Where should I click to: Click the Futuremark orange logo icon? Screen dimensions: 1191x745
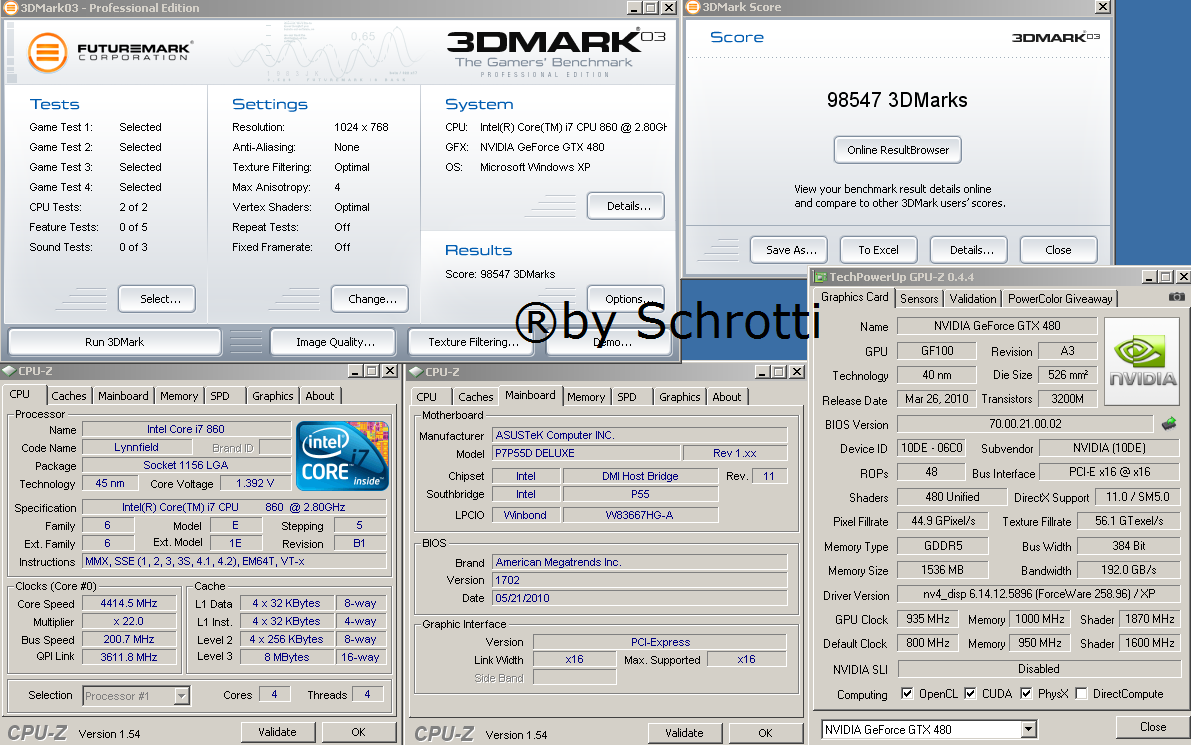coord(47,52)
